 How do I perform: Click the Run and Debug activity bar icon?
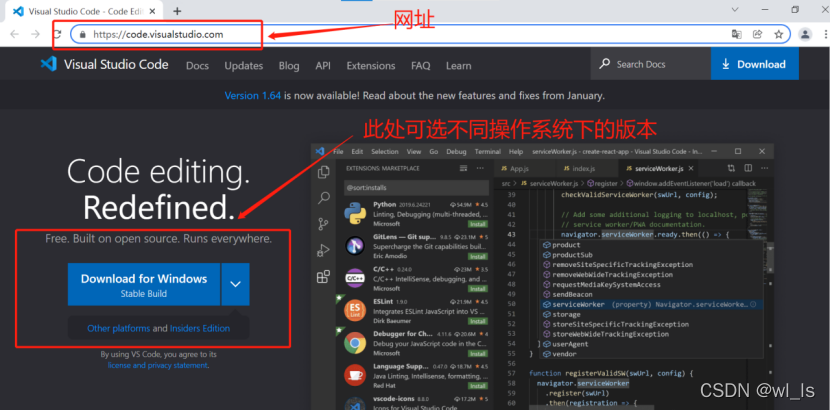(323, 250)
